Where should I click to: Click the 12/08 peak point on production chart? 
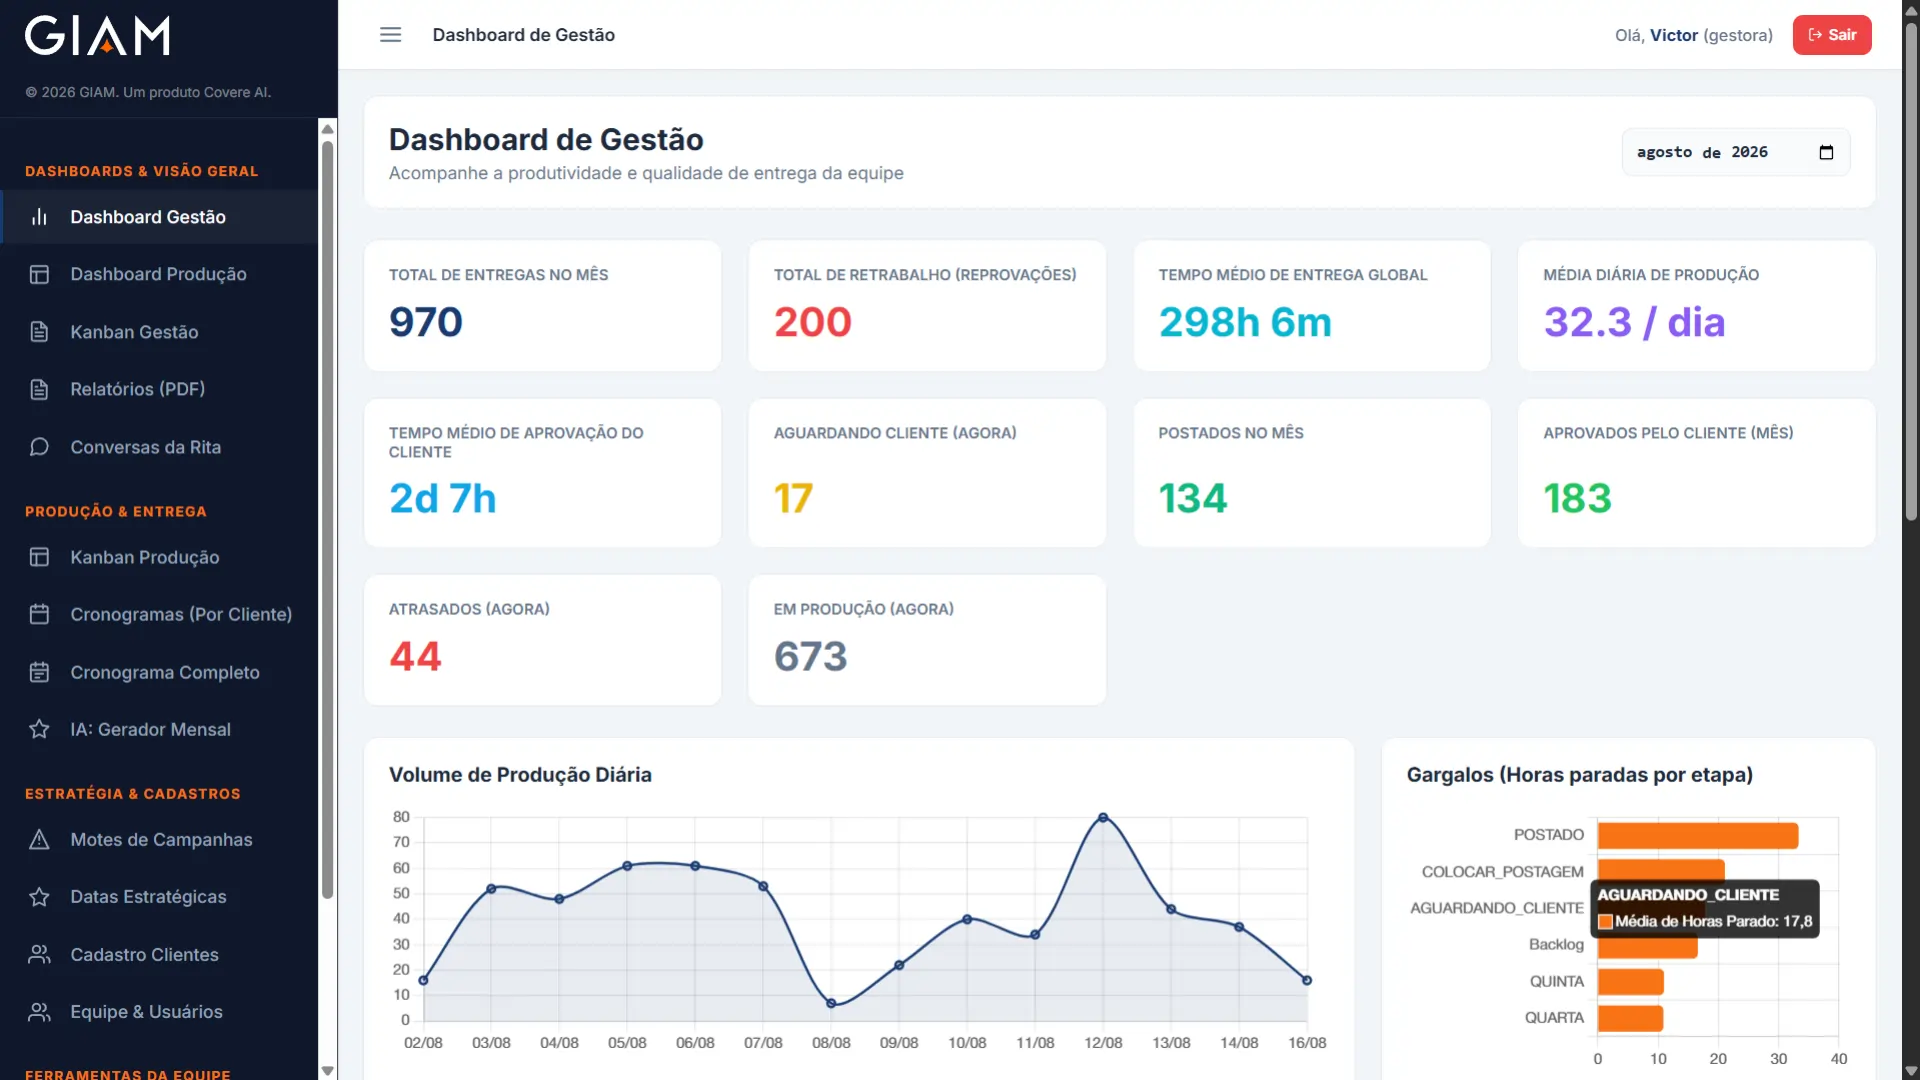[x=1103, y=818]
